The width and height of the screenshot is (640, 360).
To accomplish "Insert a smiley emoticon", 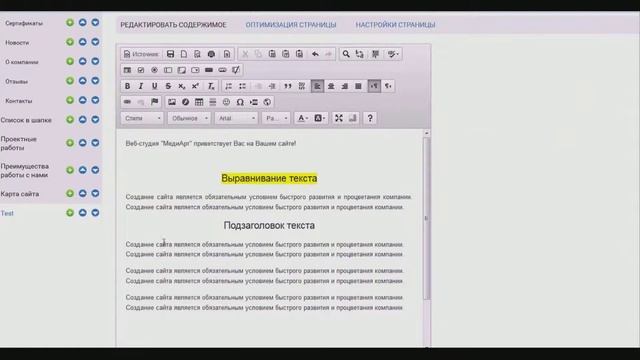I will click(x=226, y=102).
